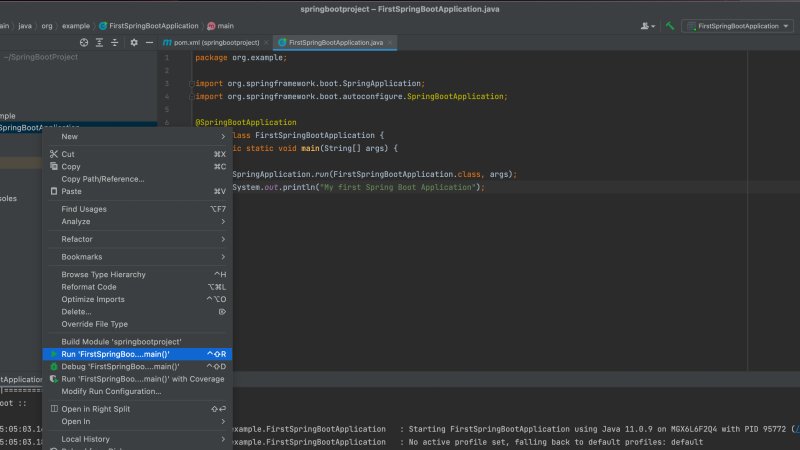Expand the New submenu
This screenshot has height=450, width=800.
[137, 136]
